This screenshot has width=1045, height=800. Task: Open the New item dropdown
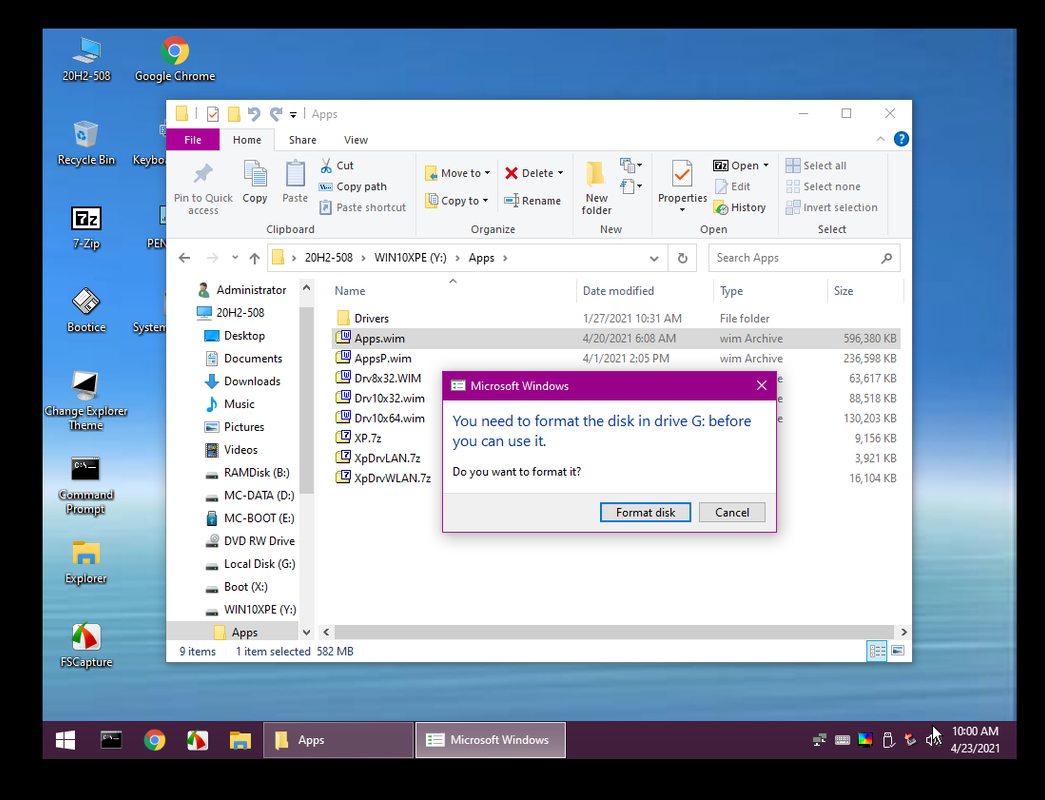(630, 165)
